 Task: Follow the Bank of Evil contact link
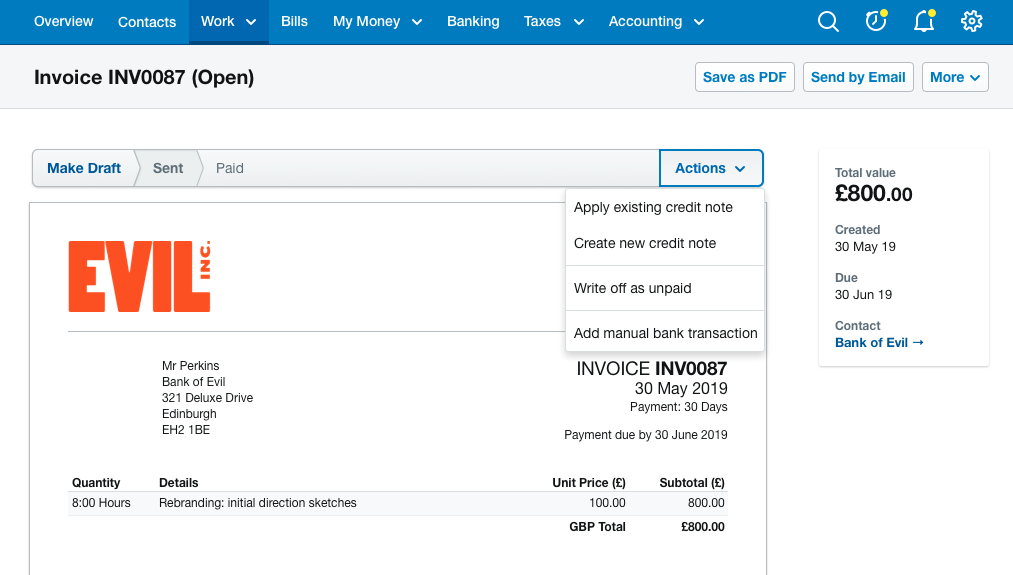pyautogui.click(x=879, y=342)
